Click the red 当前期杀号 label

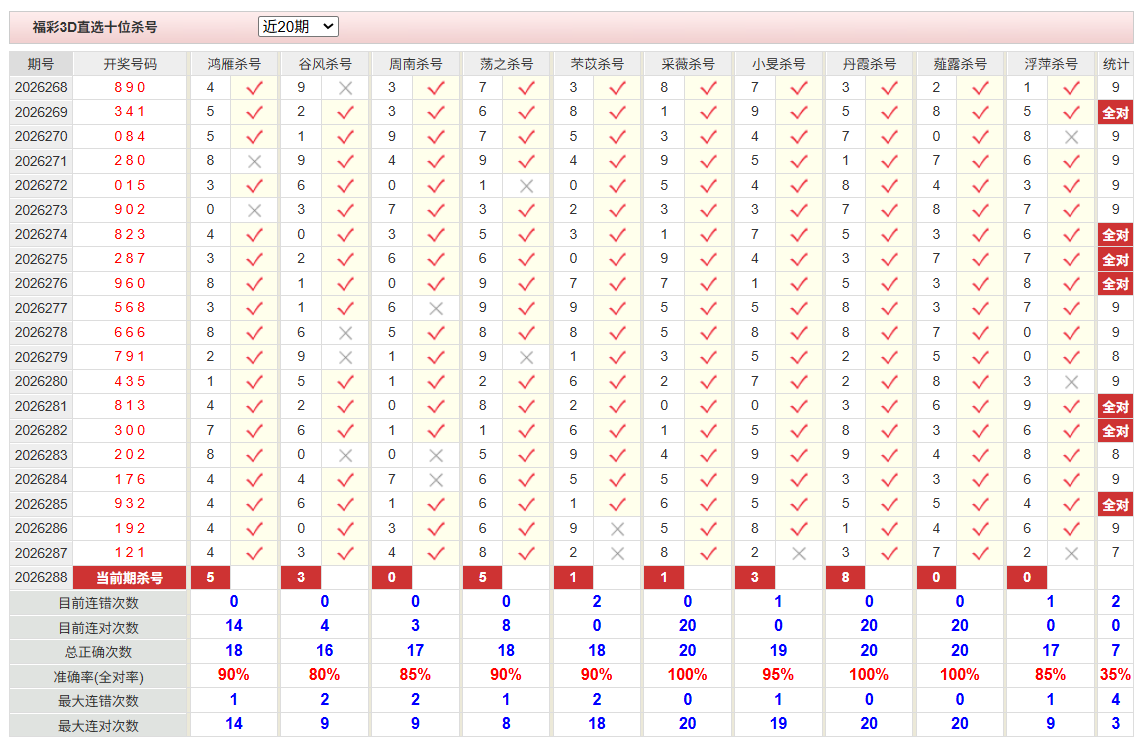click(x=130, y=578)
